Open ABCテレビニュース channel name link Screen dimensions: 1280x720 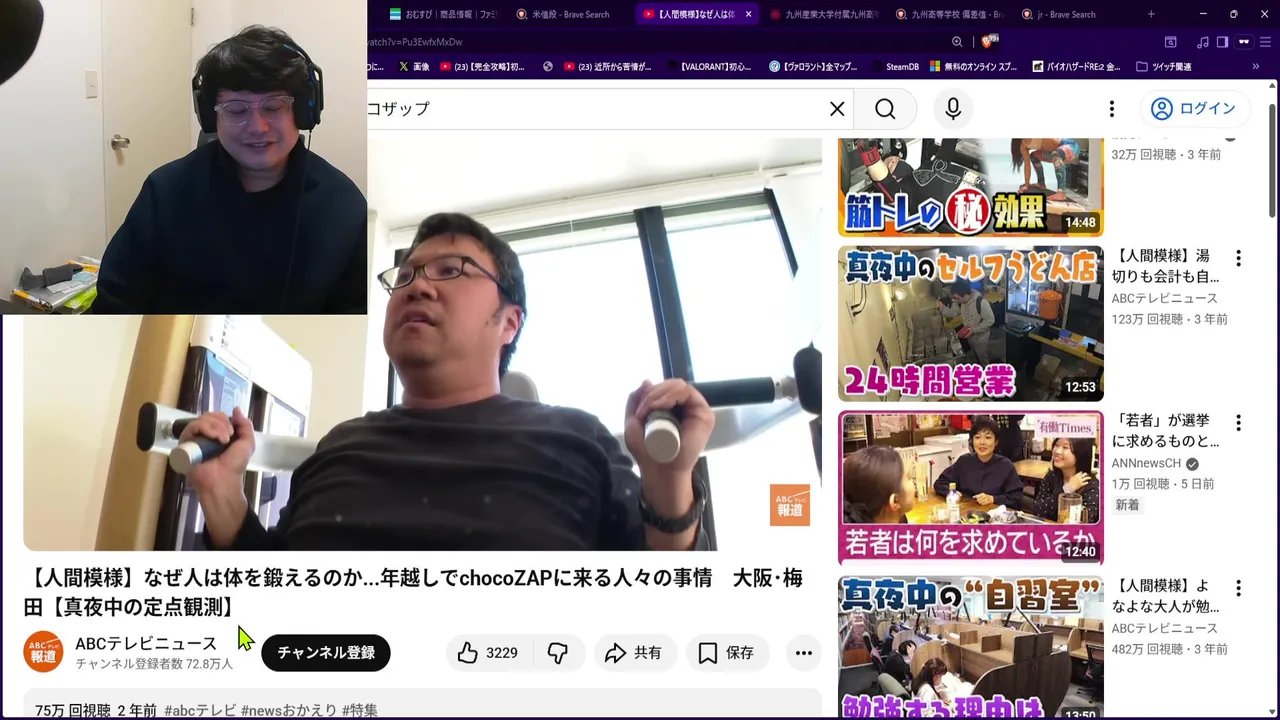(146, 643)
